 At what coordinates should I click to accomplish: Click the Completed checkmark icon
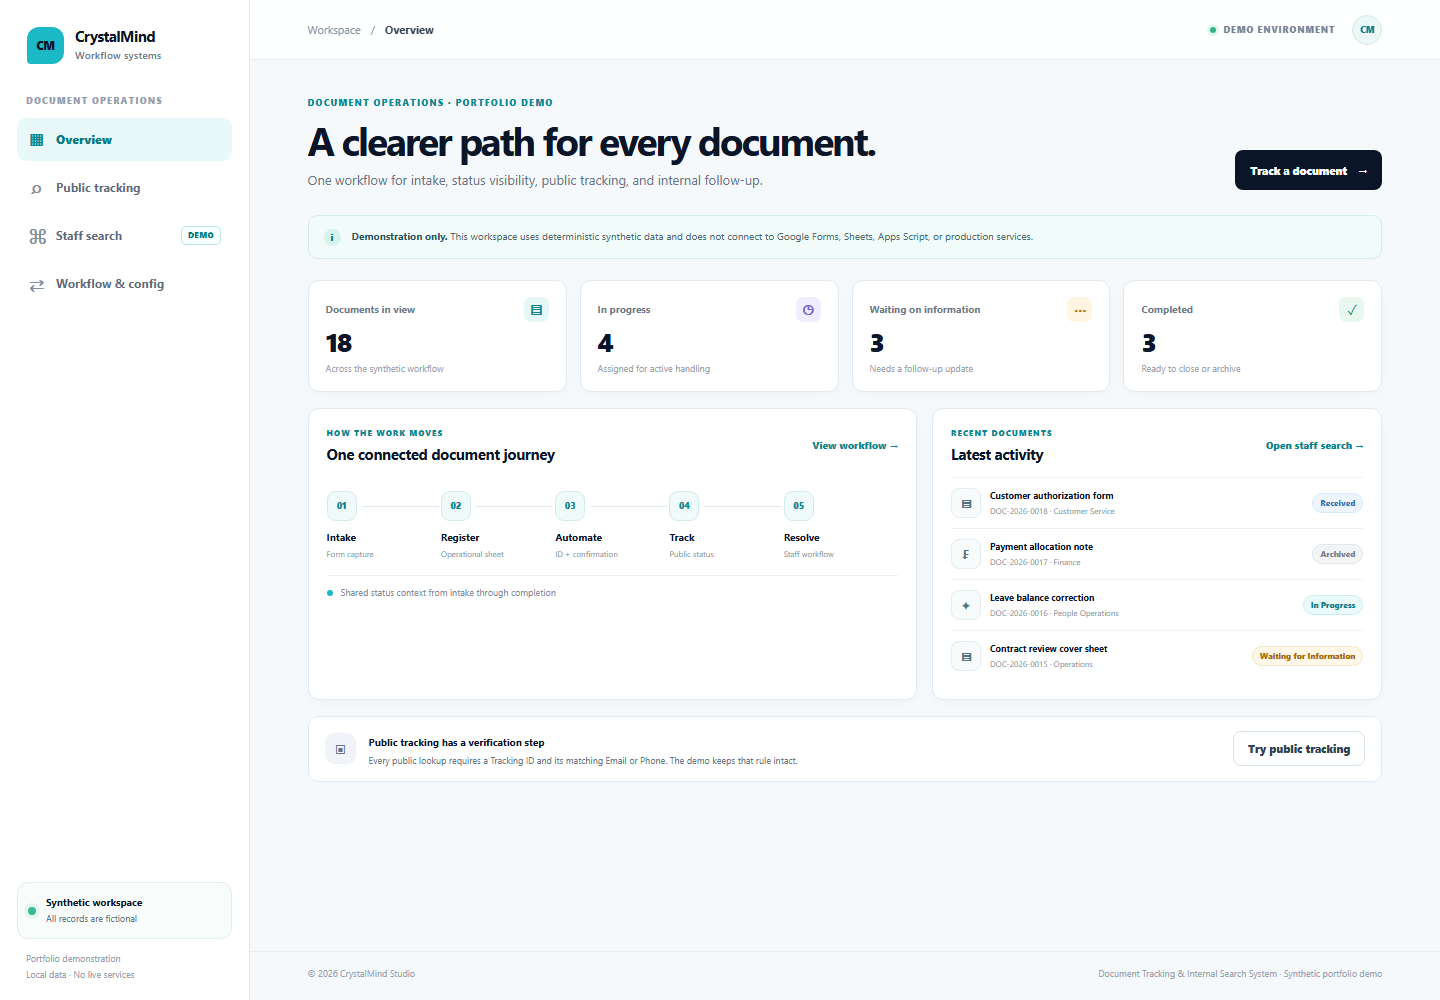(1352, 310)
